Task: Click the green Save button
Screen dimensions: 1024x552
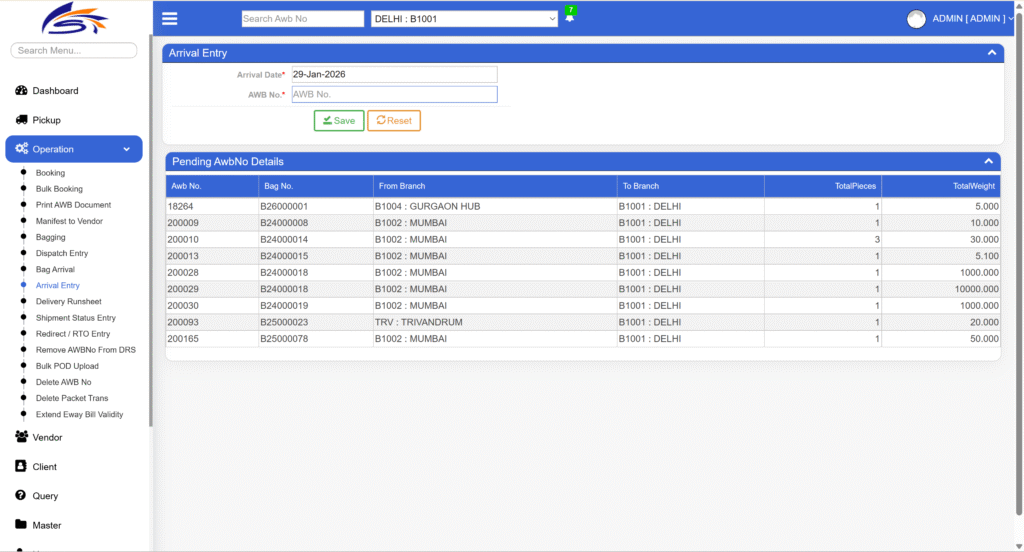Action: click(339, 120)
